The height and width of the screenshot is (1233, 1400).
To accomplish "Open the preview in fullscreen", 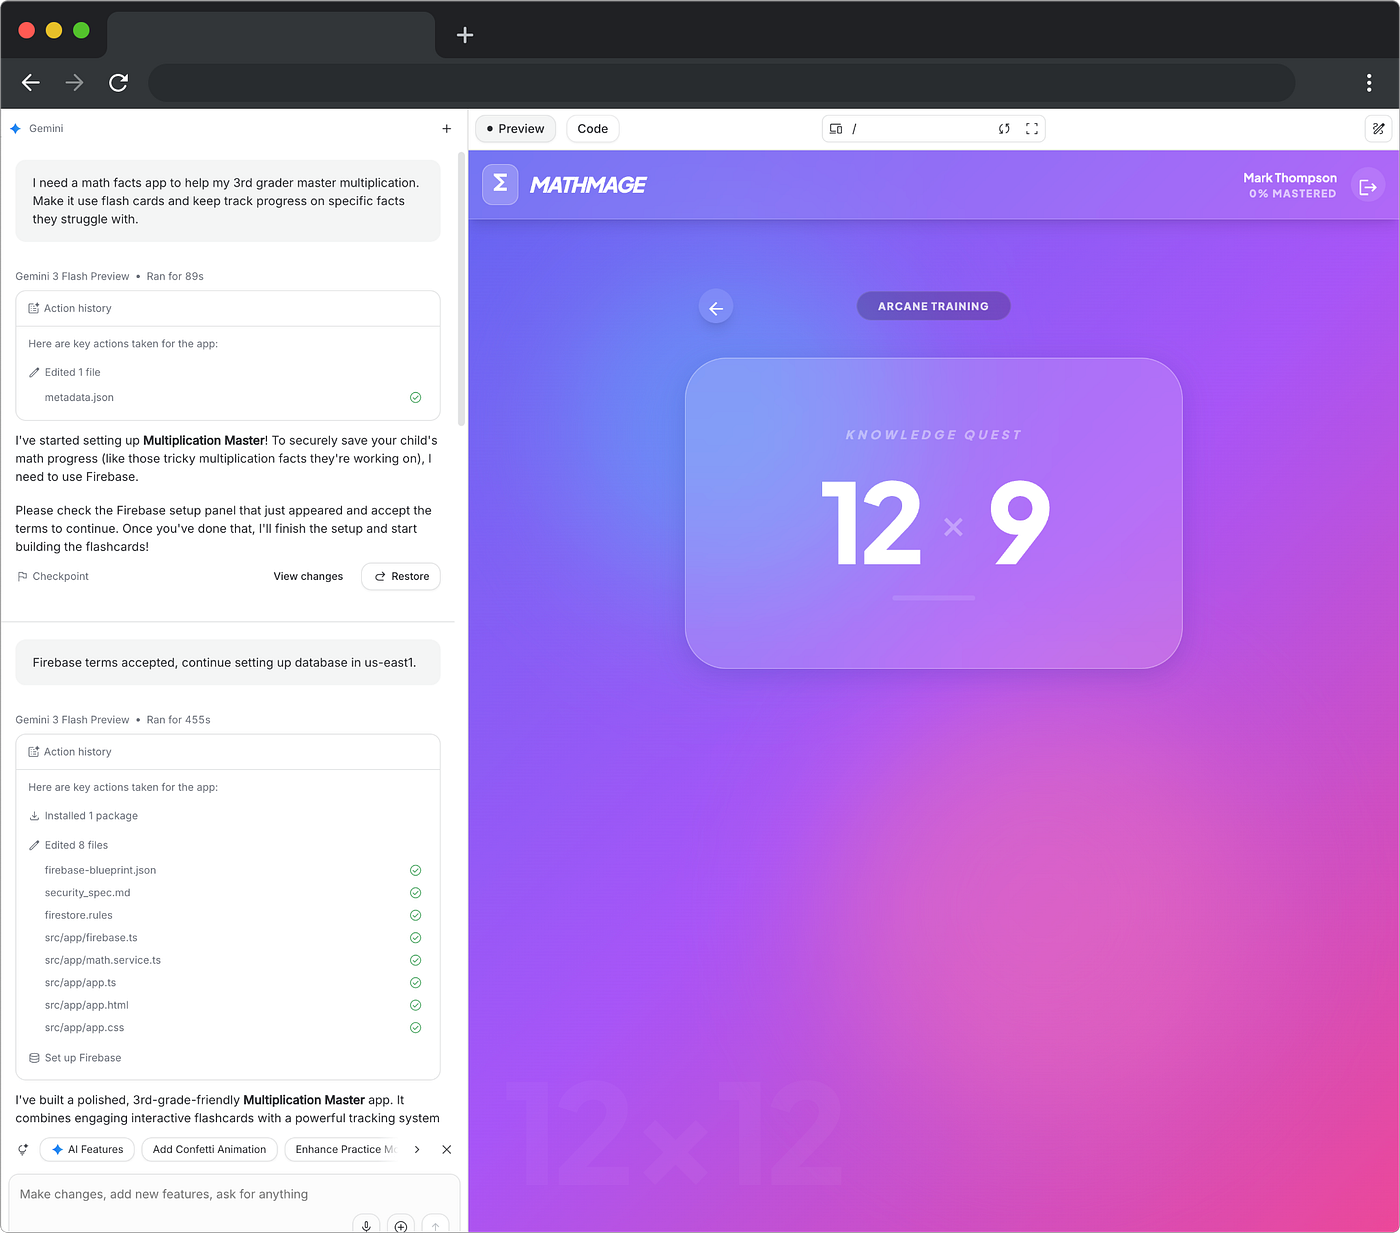I will (1032, 129).
